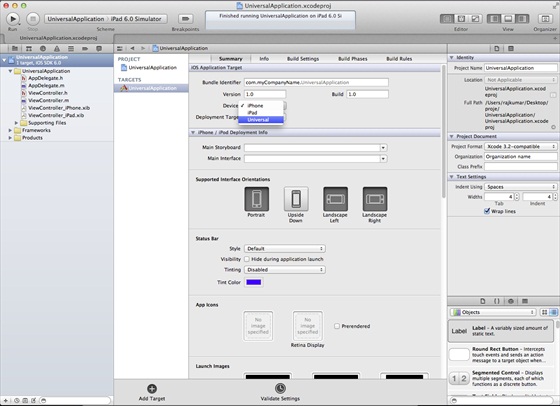Expand the Frameworks folder
This screenshot has width=560, height=406.
click(x=10, y=130)
